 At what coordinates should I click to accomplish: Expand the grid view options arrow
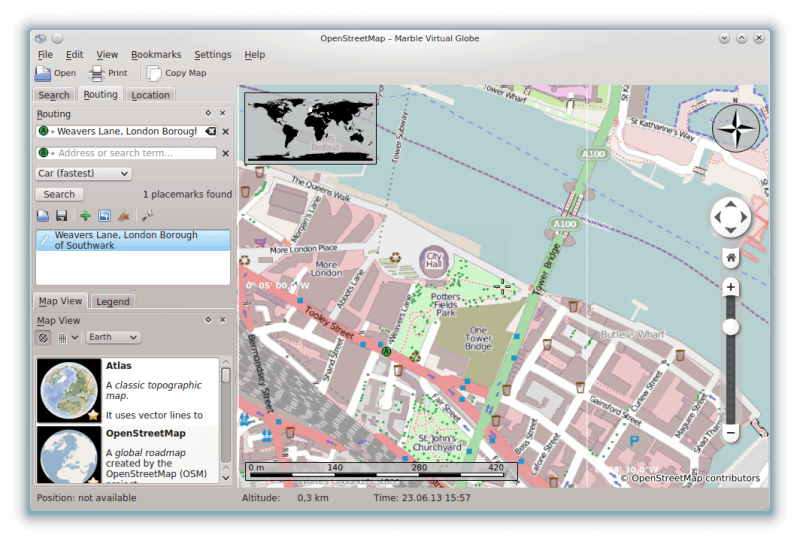coord(75,338)
